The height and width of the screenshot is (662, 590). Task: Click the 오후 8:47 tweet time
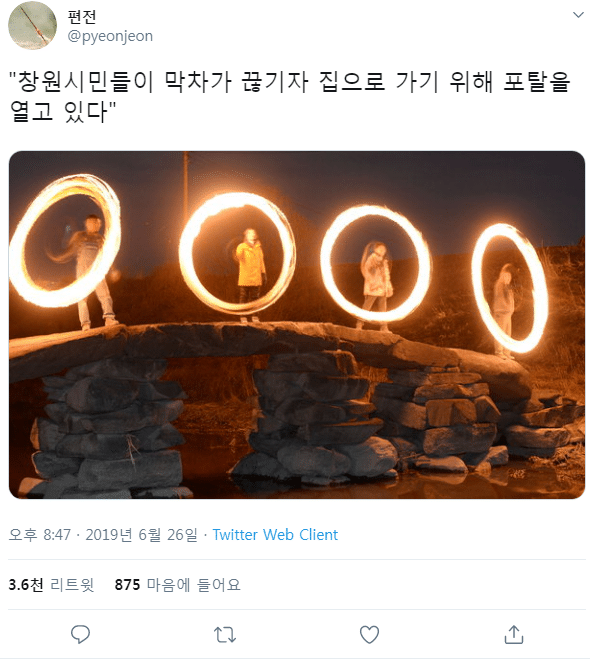(40, 535)
